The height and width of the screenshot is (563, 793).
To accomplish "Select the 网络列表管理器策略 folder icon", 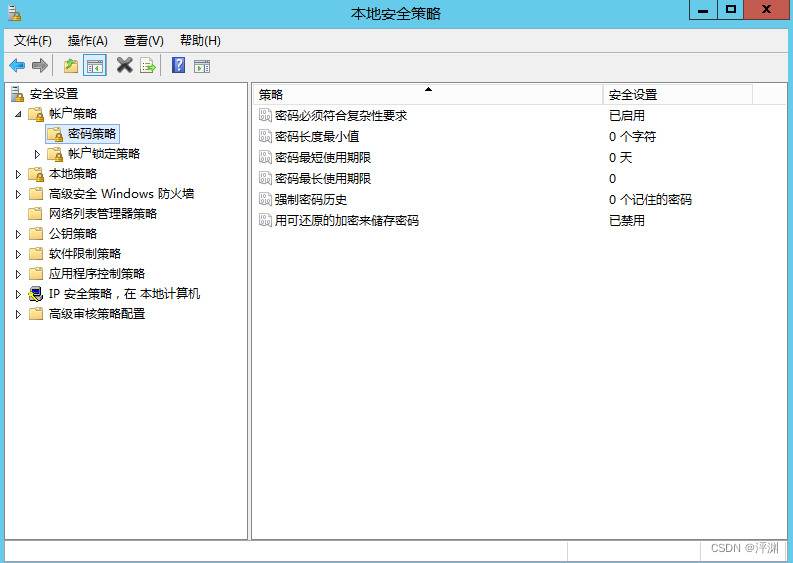I will (x=35, y=214).
